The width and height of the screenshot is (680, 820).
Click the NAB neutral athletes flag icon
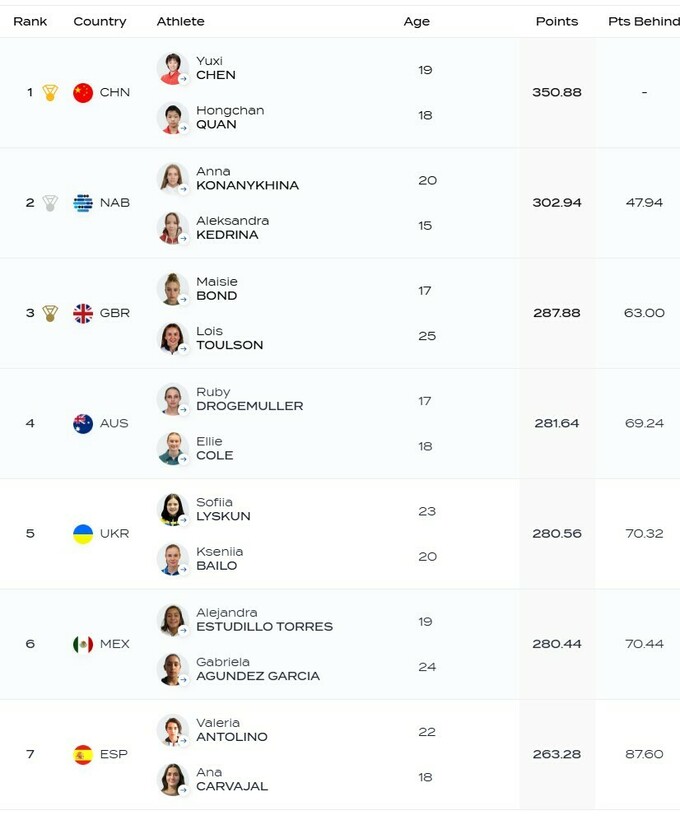[x=83, y=203]
